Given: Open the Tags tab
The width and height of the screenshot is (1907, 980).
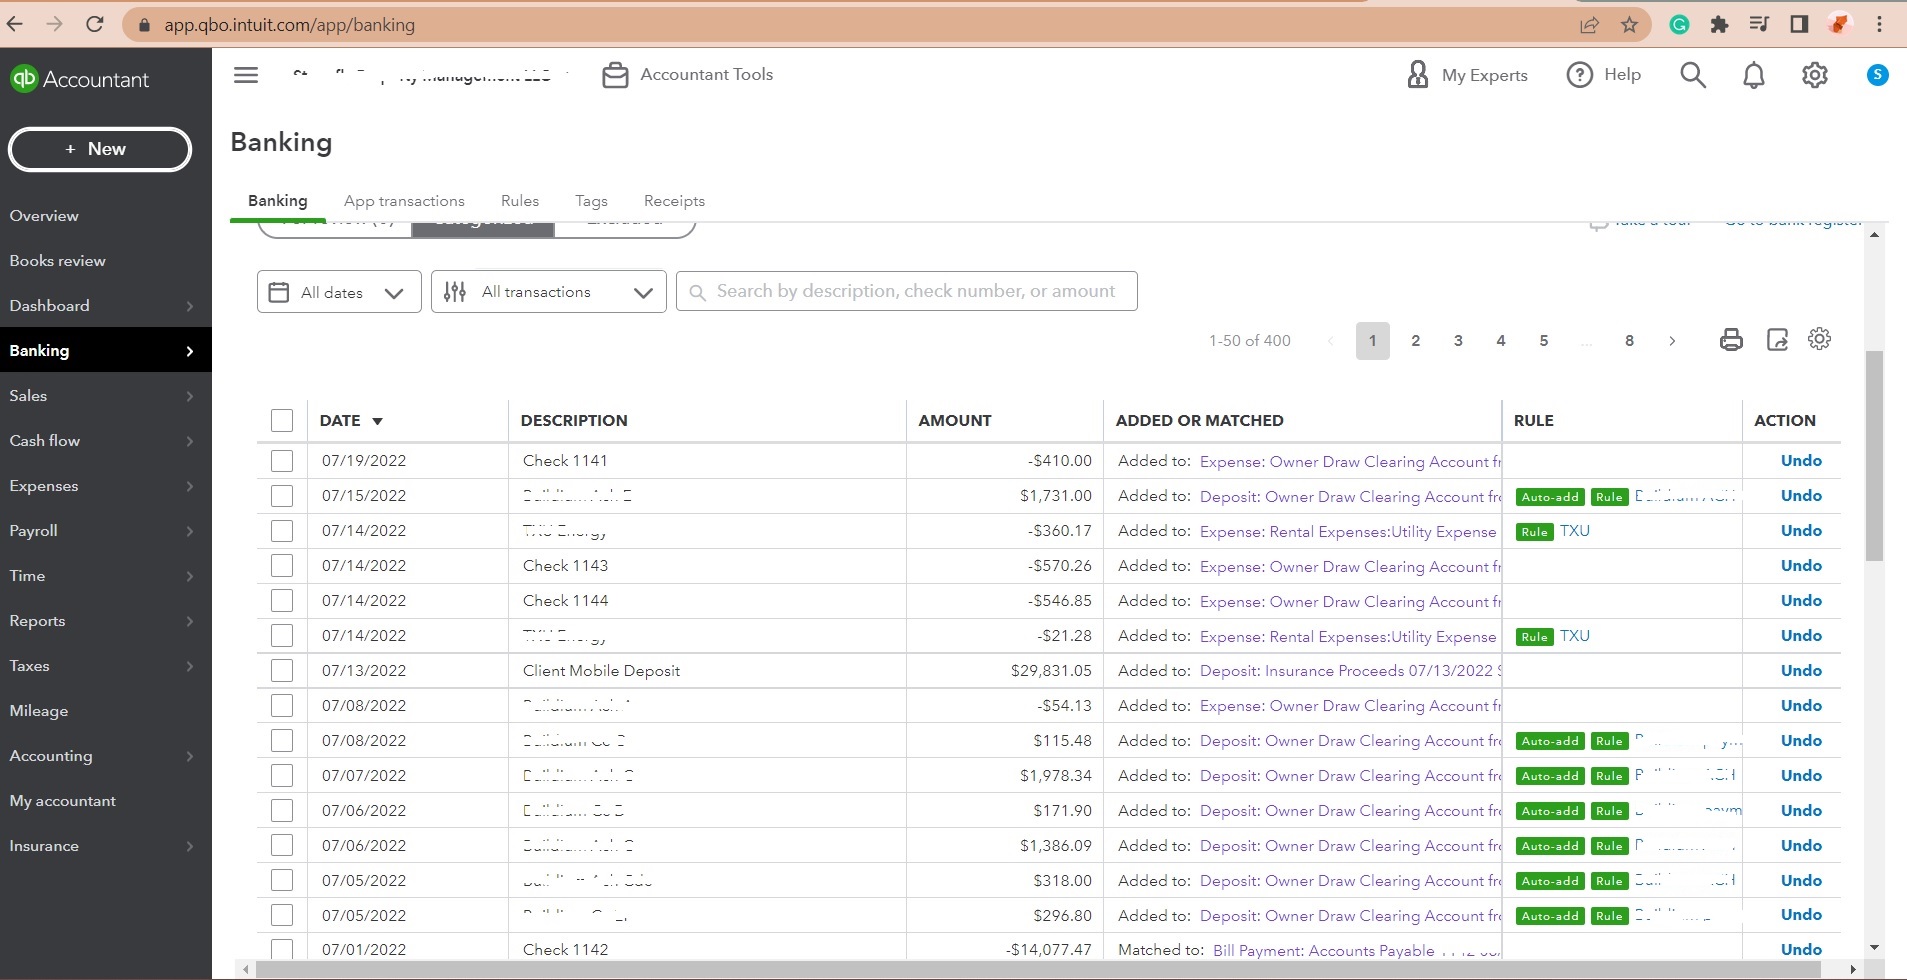Looking at the screenshot, I should 591,201.
